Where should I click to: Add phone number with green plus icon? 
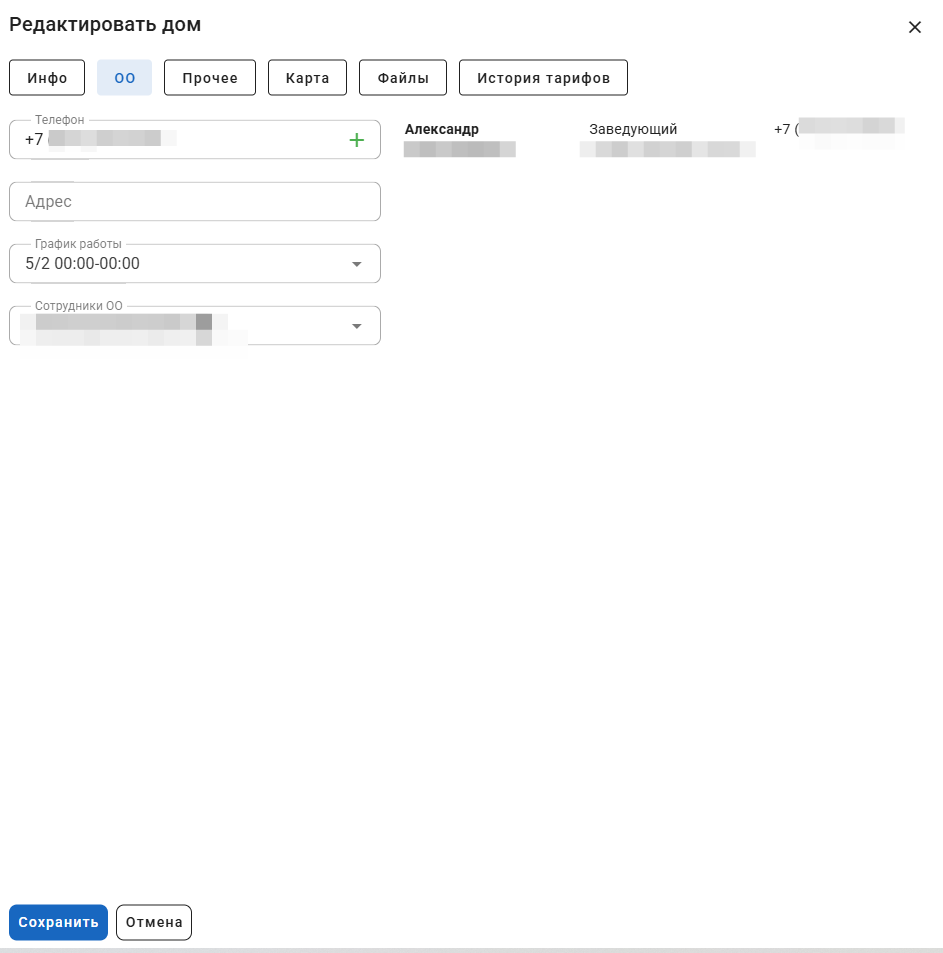(357, 140)
